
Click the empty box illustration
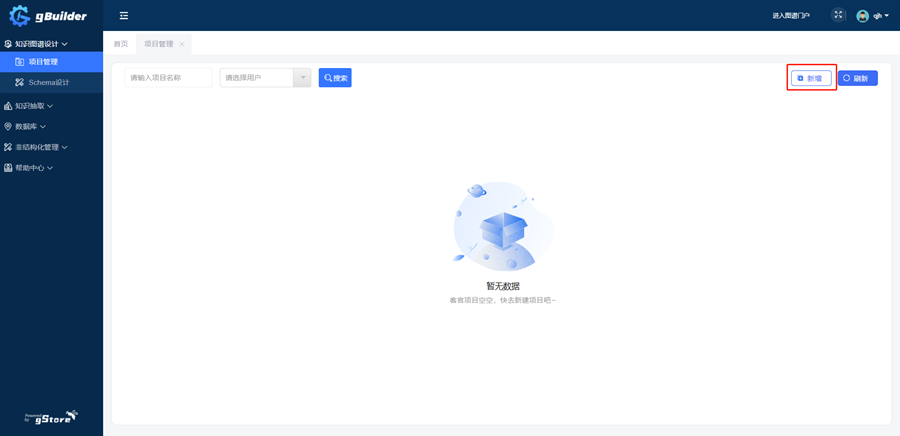pyautogui.click(x=503, y=228)
